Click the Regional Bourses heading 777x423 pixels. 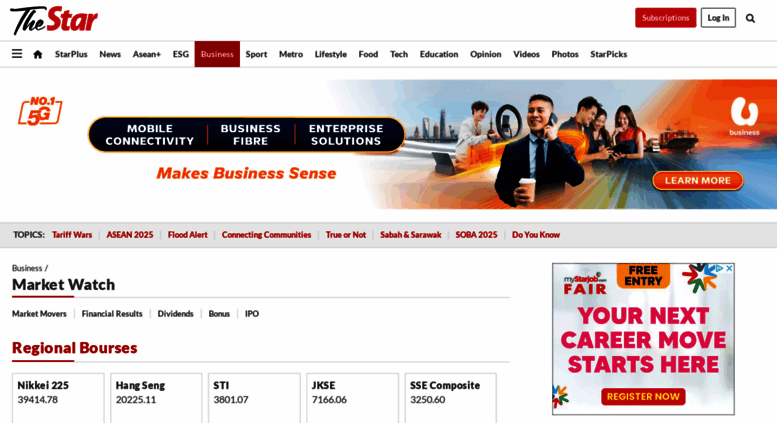(74, 348)
